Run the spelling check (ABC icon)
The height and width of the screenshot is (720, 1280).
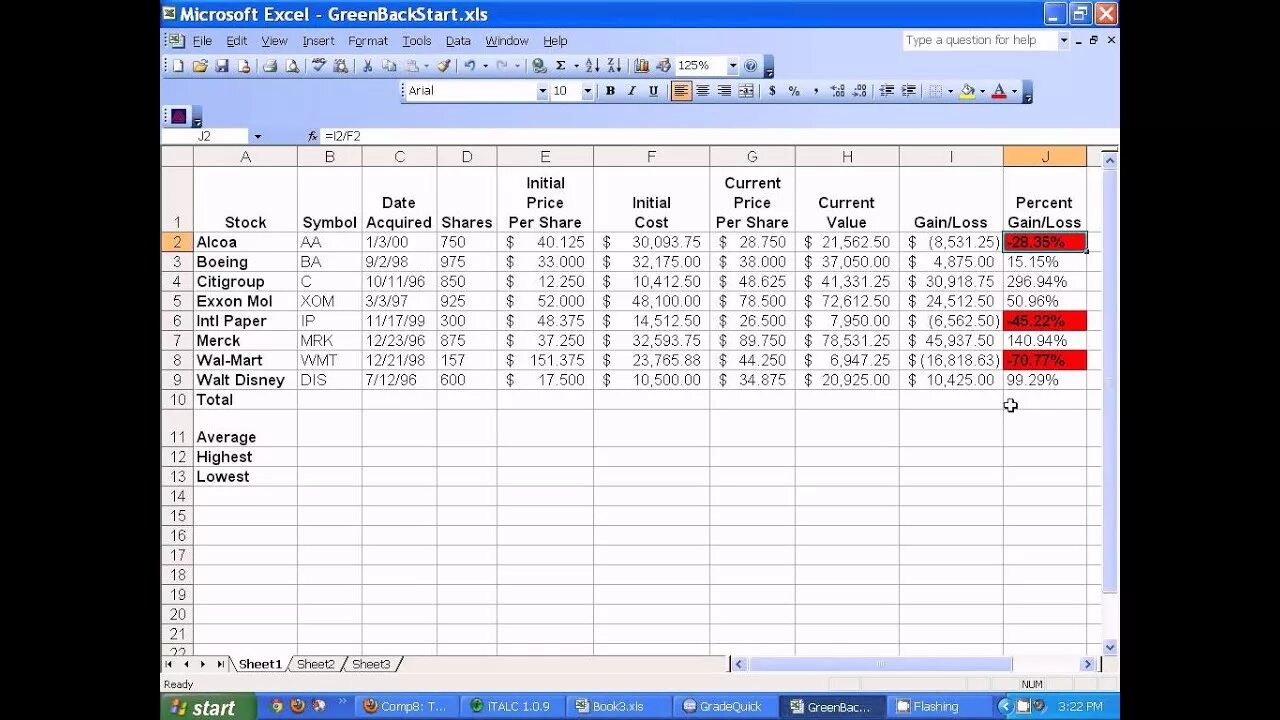coord(319,66)
